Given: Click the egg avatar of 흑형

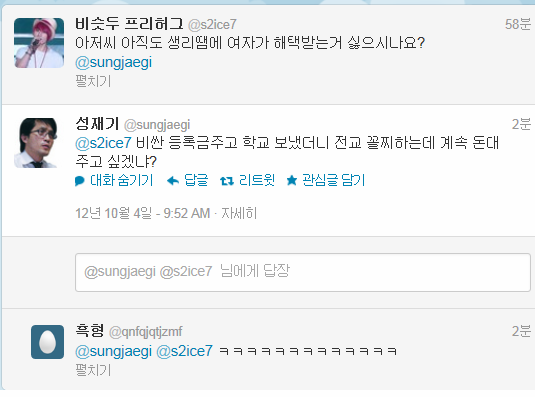Looking at the screenshot, I should (47, 342).
